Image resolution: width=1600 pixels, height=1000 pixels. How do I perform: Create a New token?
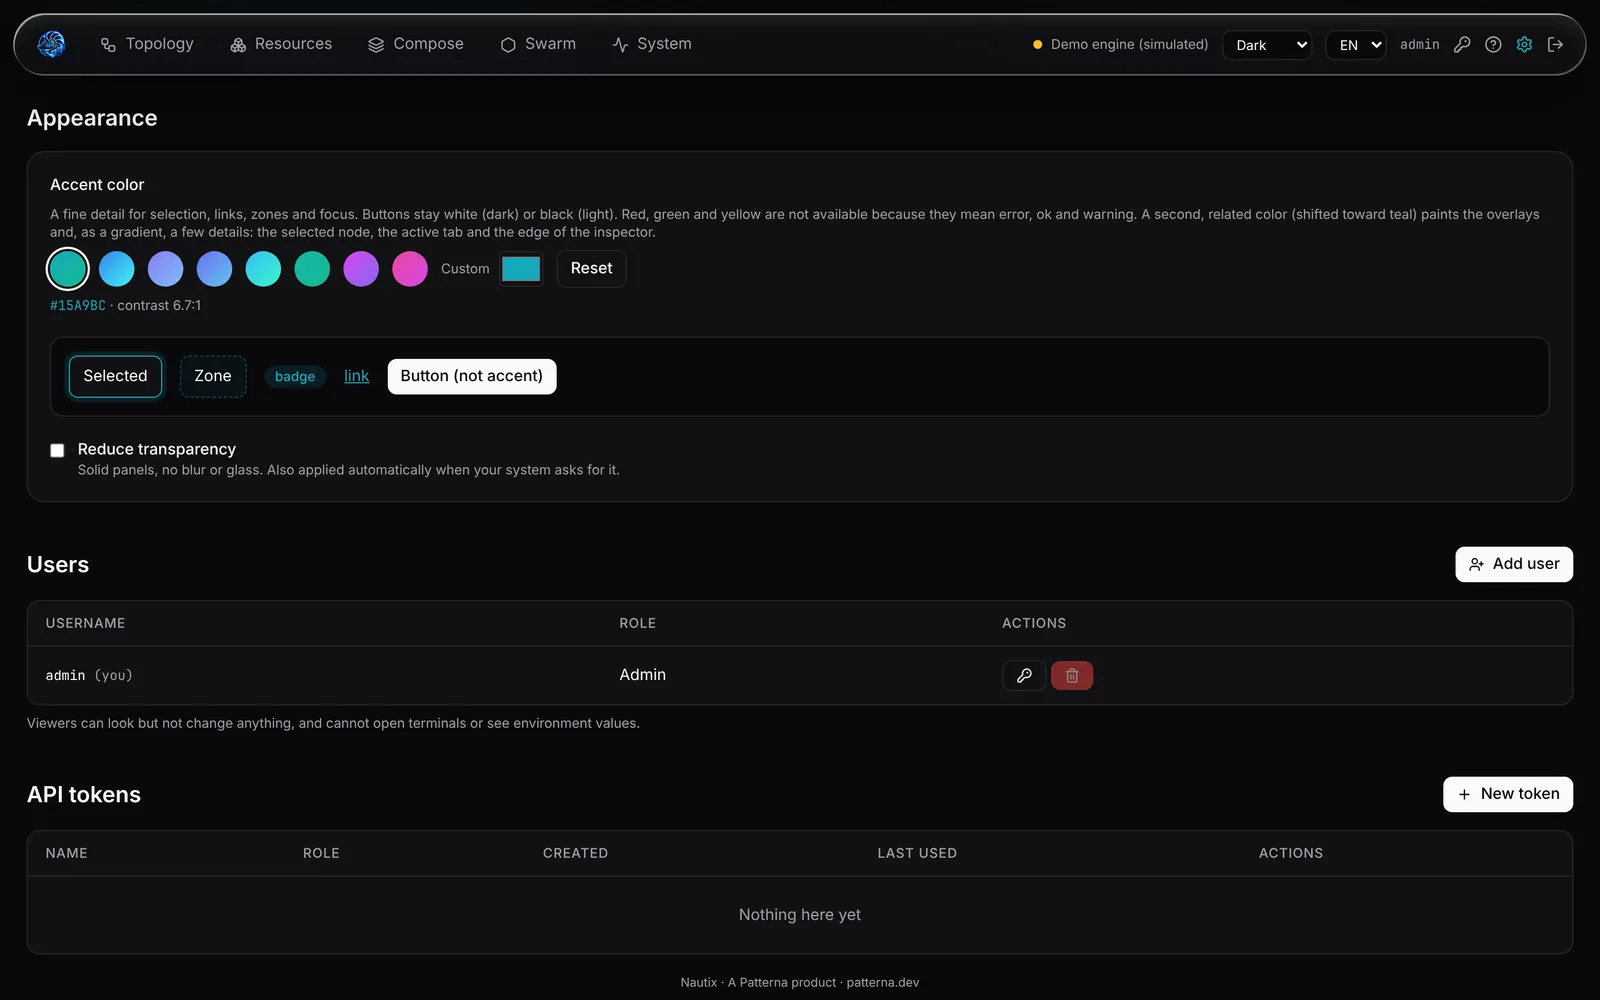1508,794
